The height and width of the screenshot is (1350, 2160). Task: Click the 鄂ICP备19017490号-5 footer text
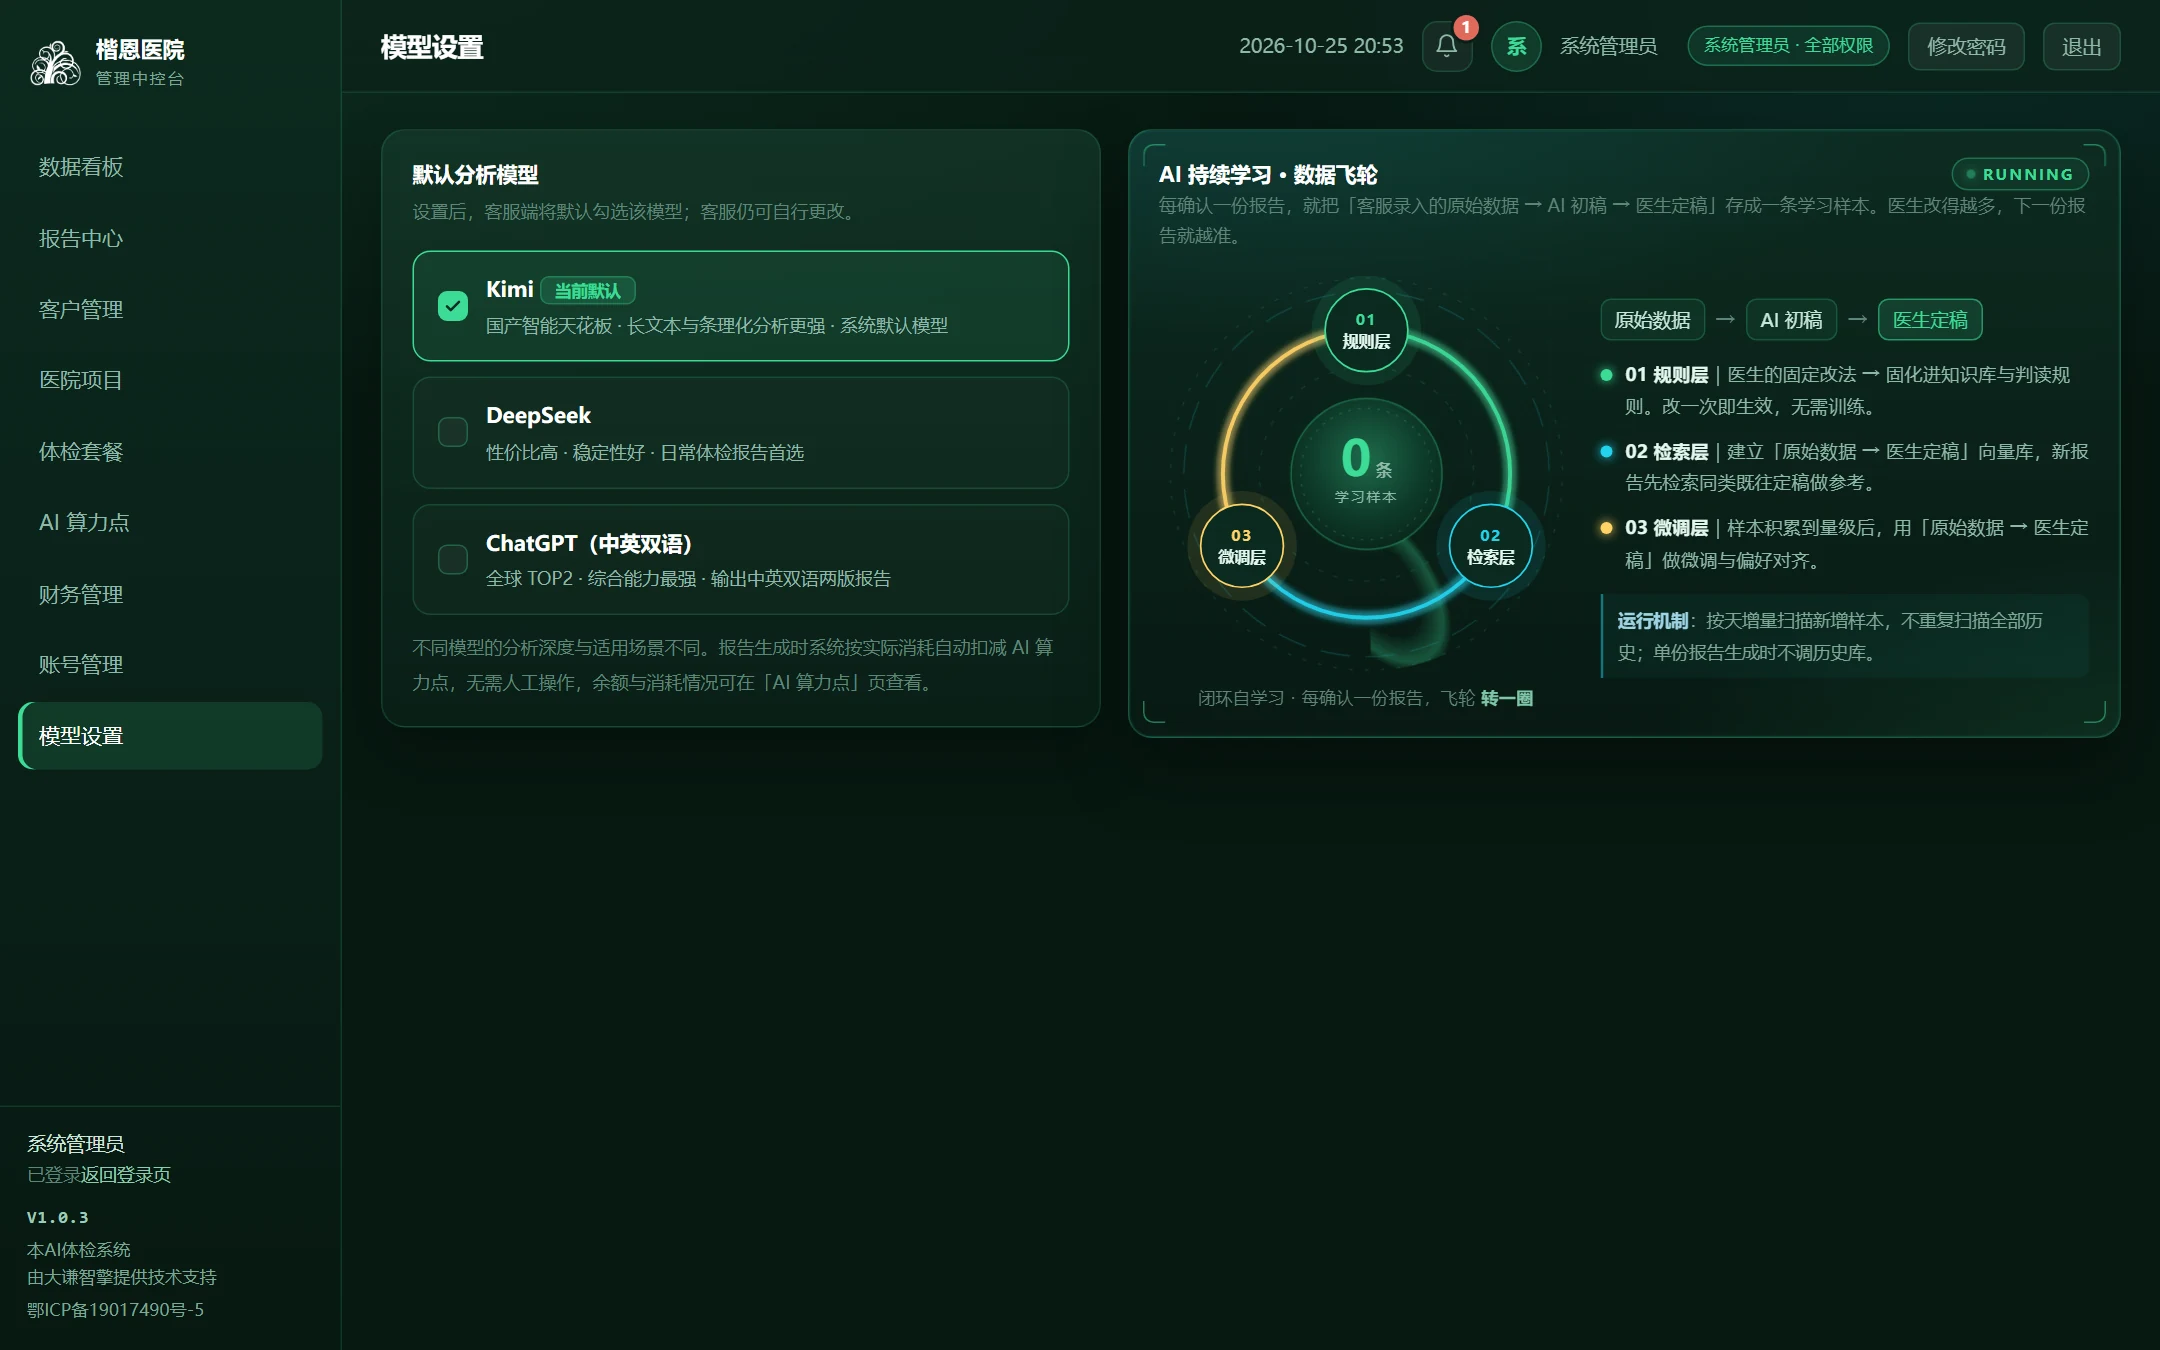click(x=115, y=1309)
